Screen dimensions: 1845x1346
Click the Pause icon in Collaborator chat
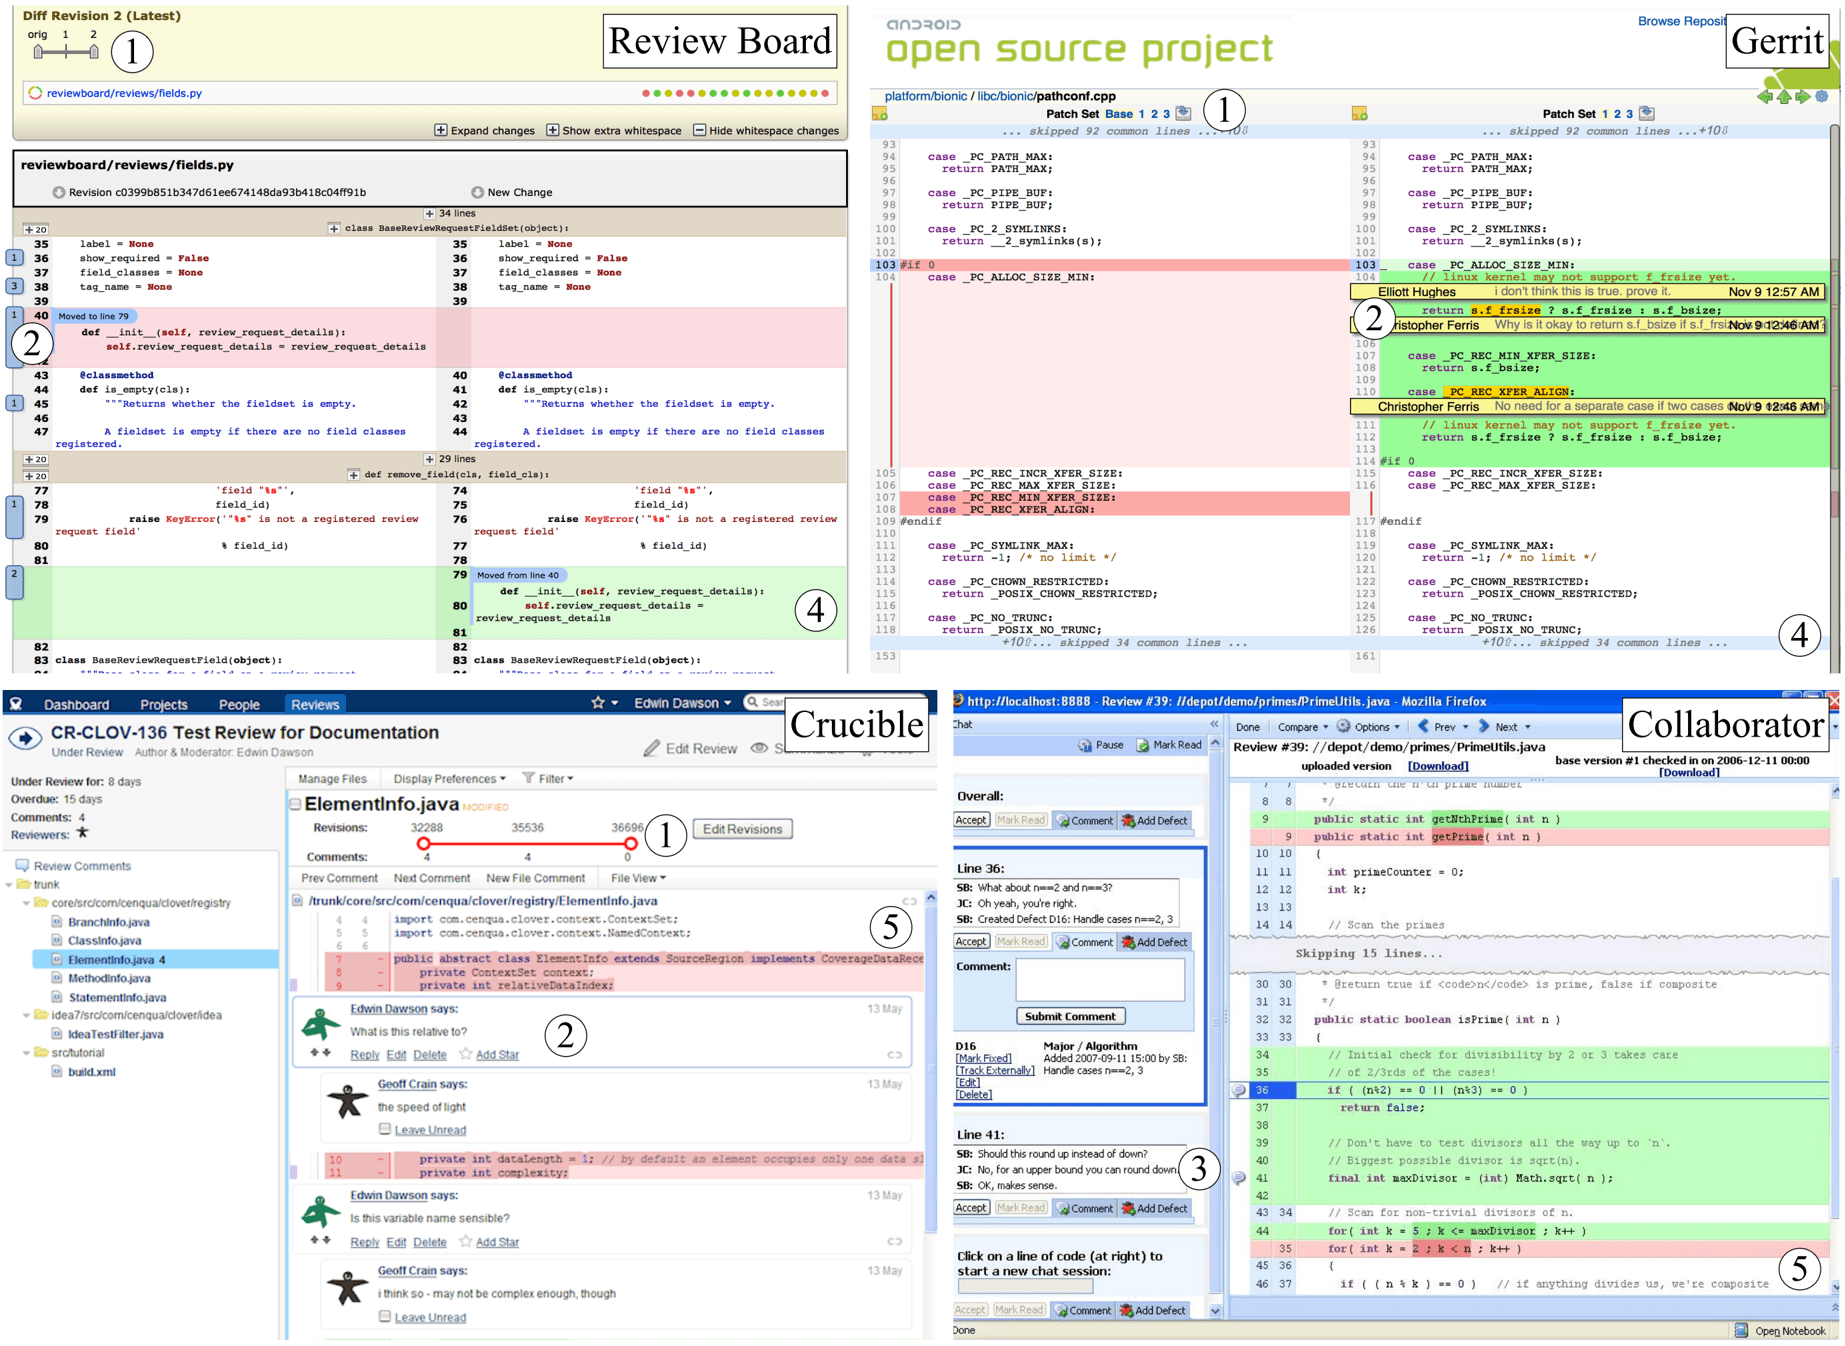point(1084,745)
